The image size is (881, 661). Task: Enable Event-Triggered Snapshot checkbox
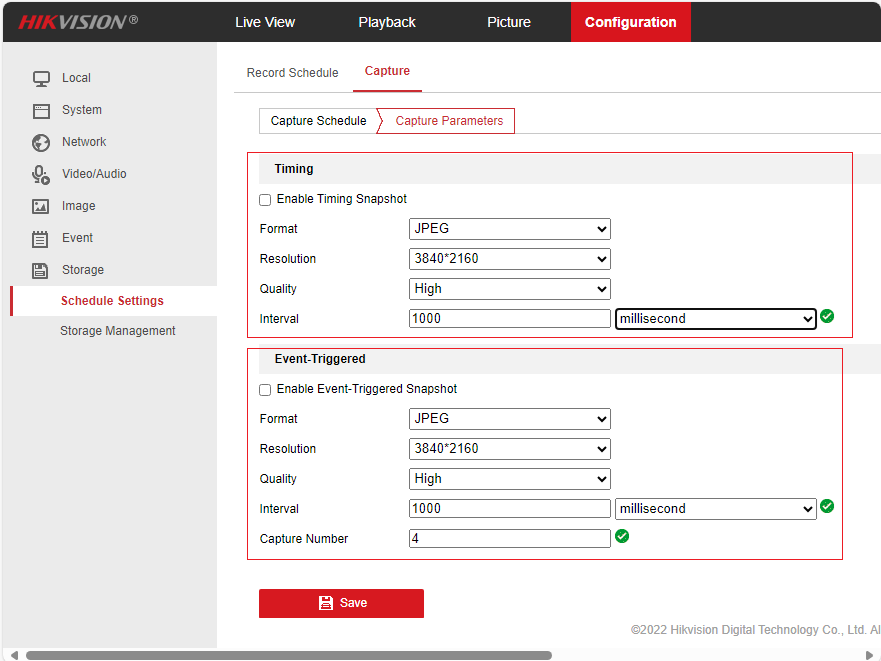(x=265, y=390)
